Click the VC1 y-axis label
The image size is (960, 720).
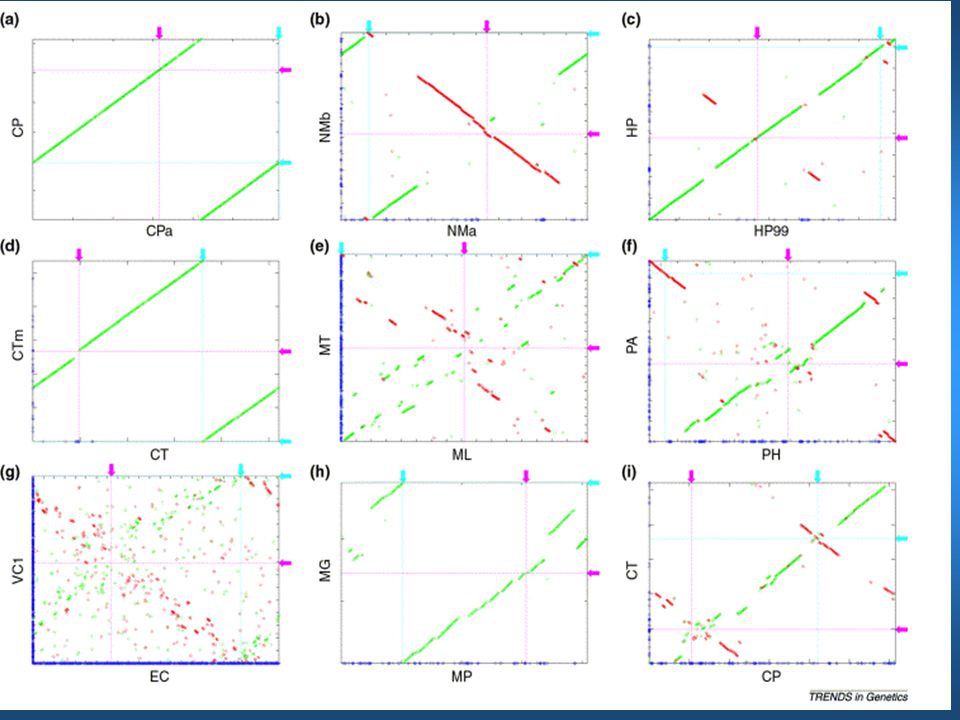[x=18, y=570]
